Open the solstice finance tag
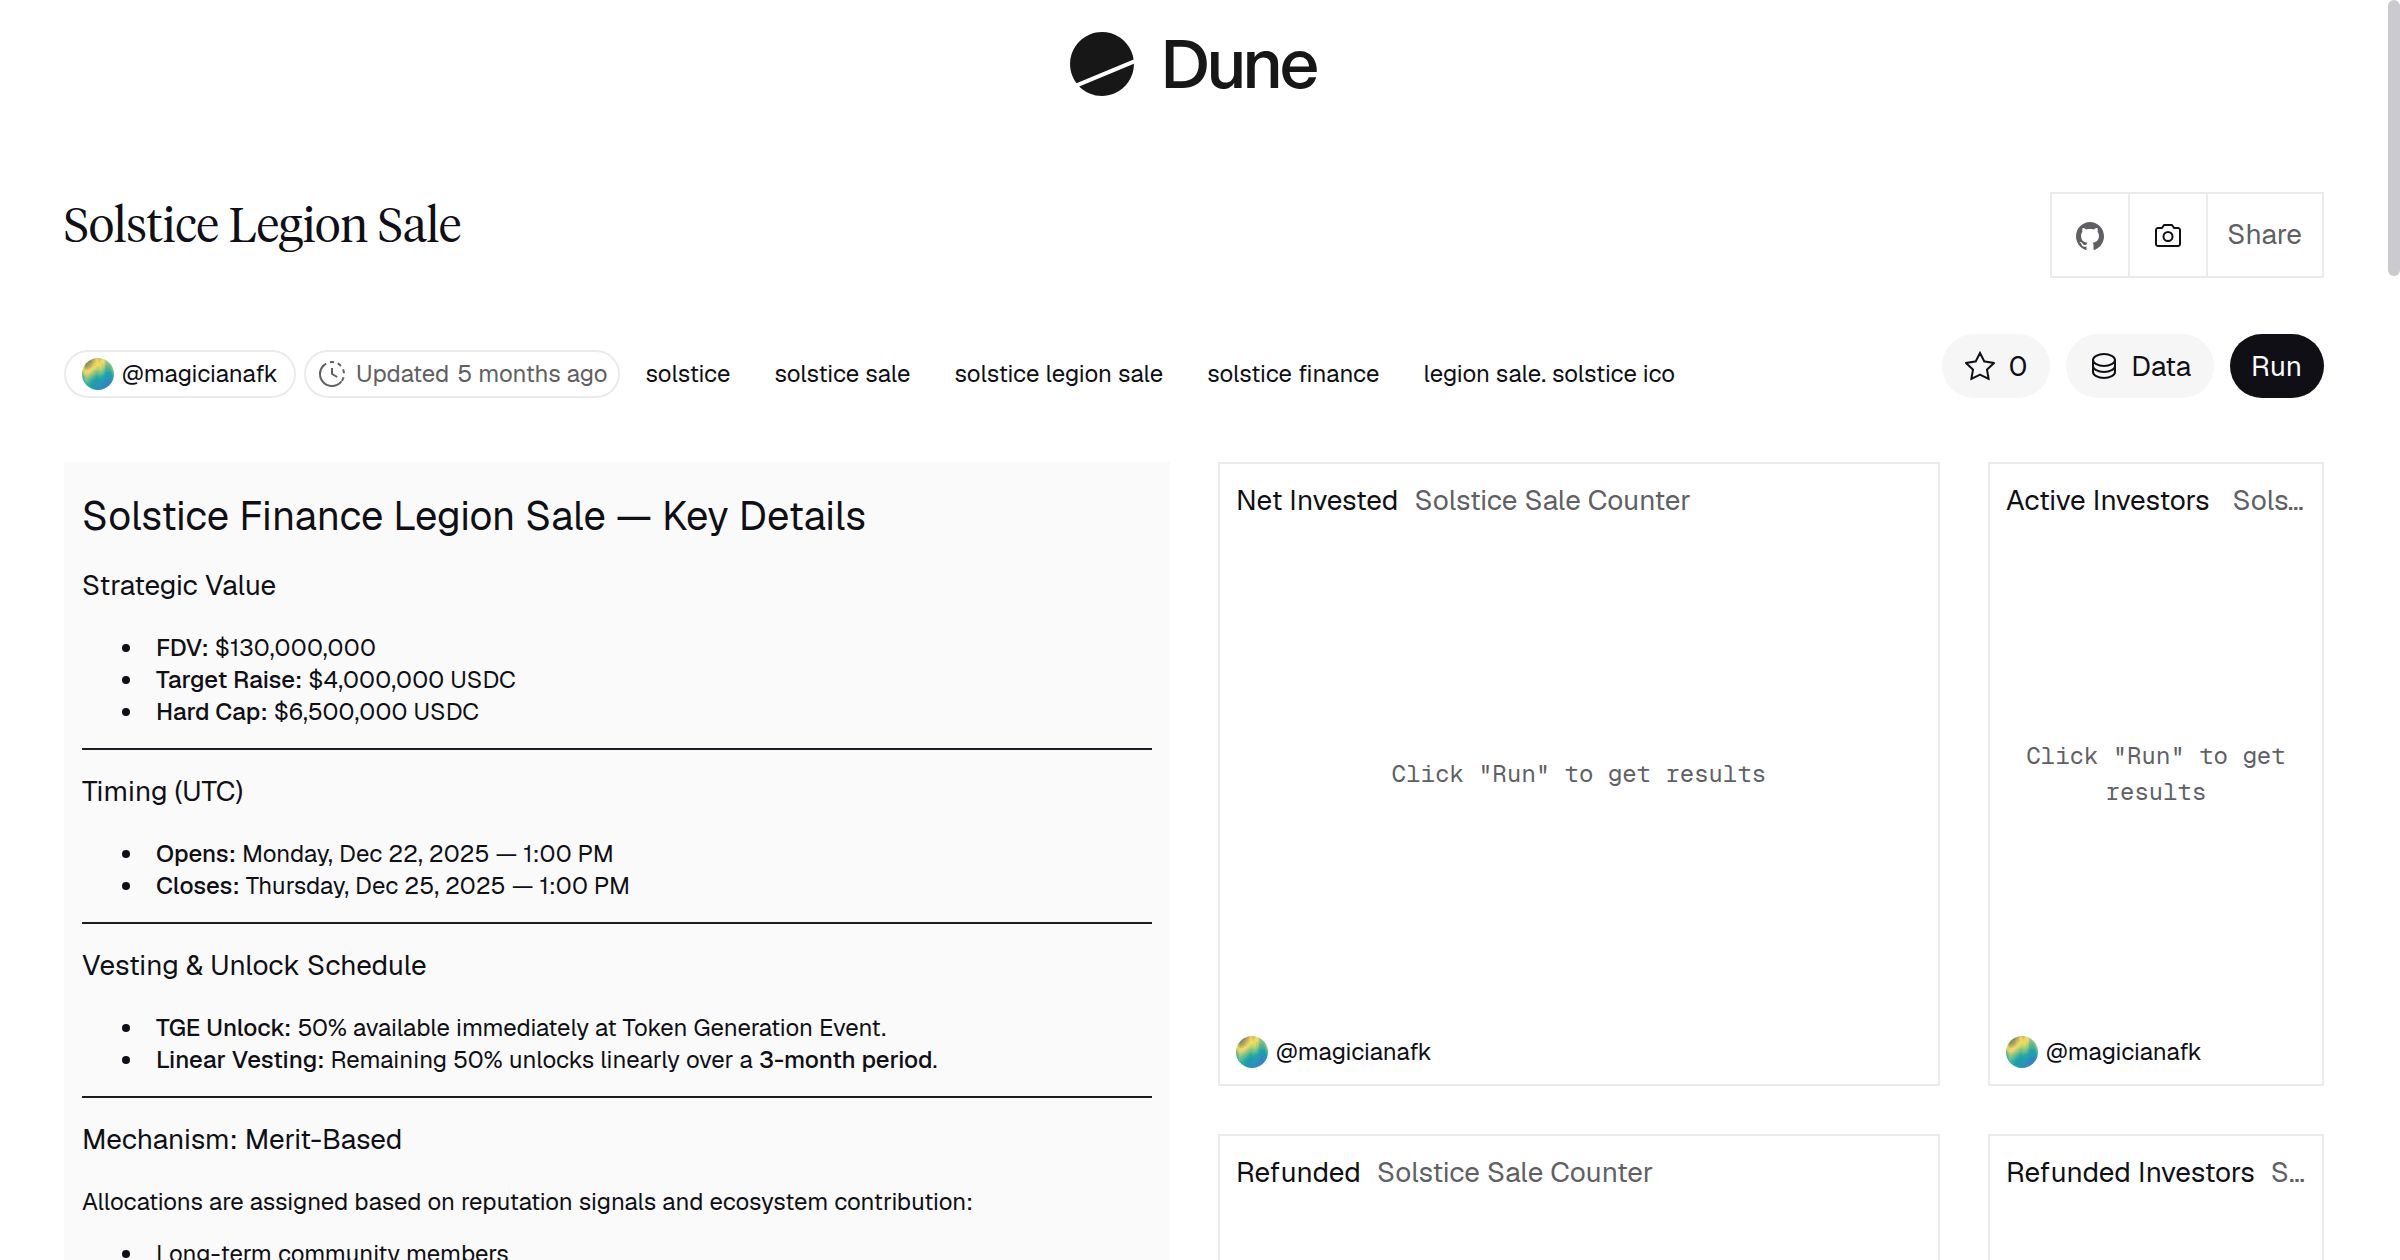 [1293, 374]
